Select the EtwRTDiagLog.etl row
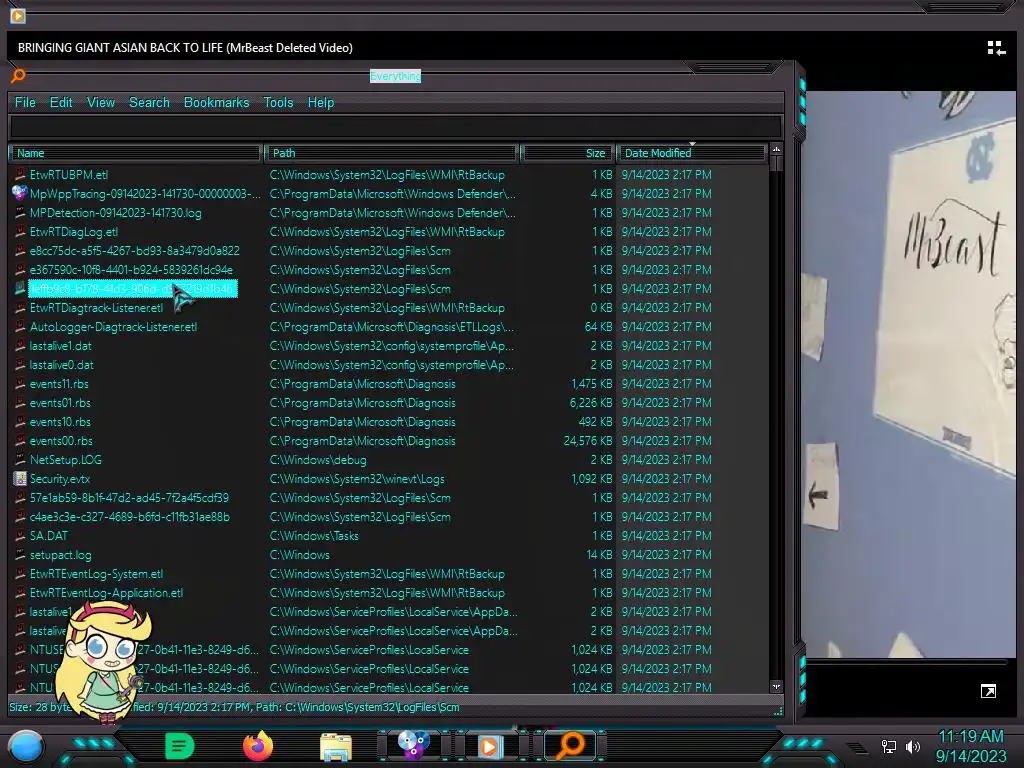This screenshot has width=1024, height=768. pyautogui.click(x=389, y=231)
